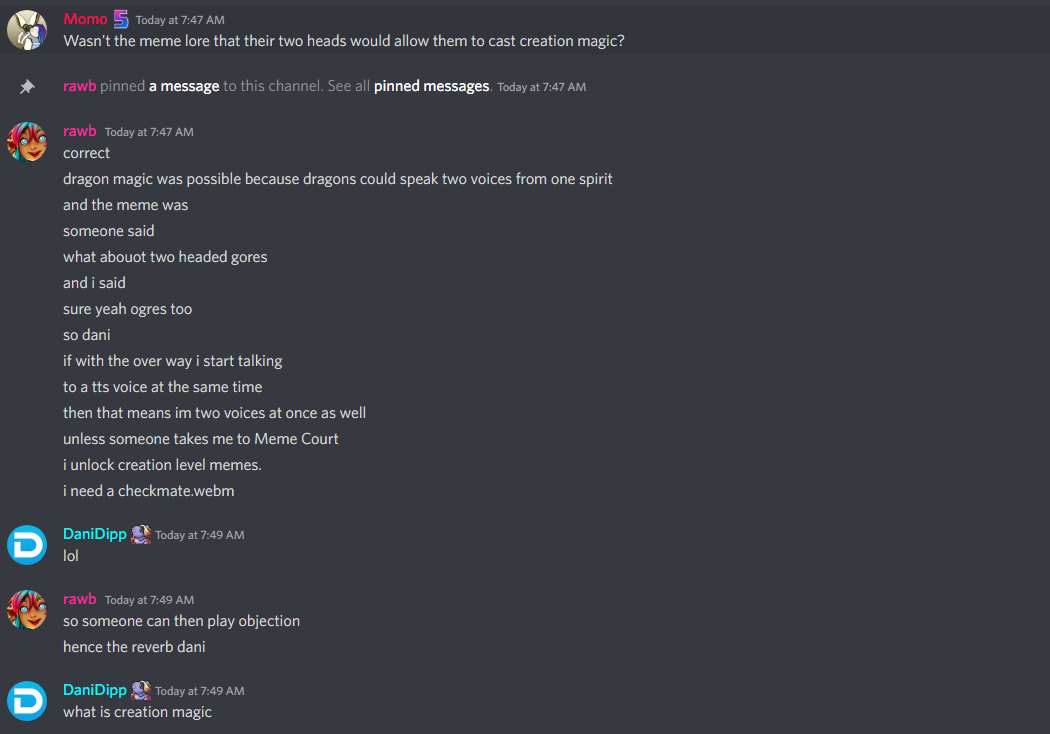
Task: Click DaniDipp's role badge by 'lol' message
Action: pos(141,534)
